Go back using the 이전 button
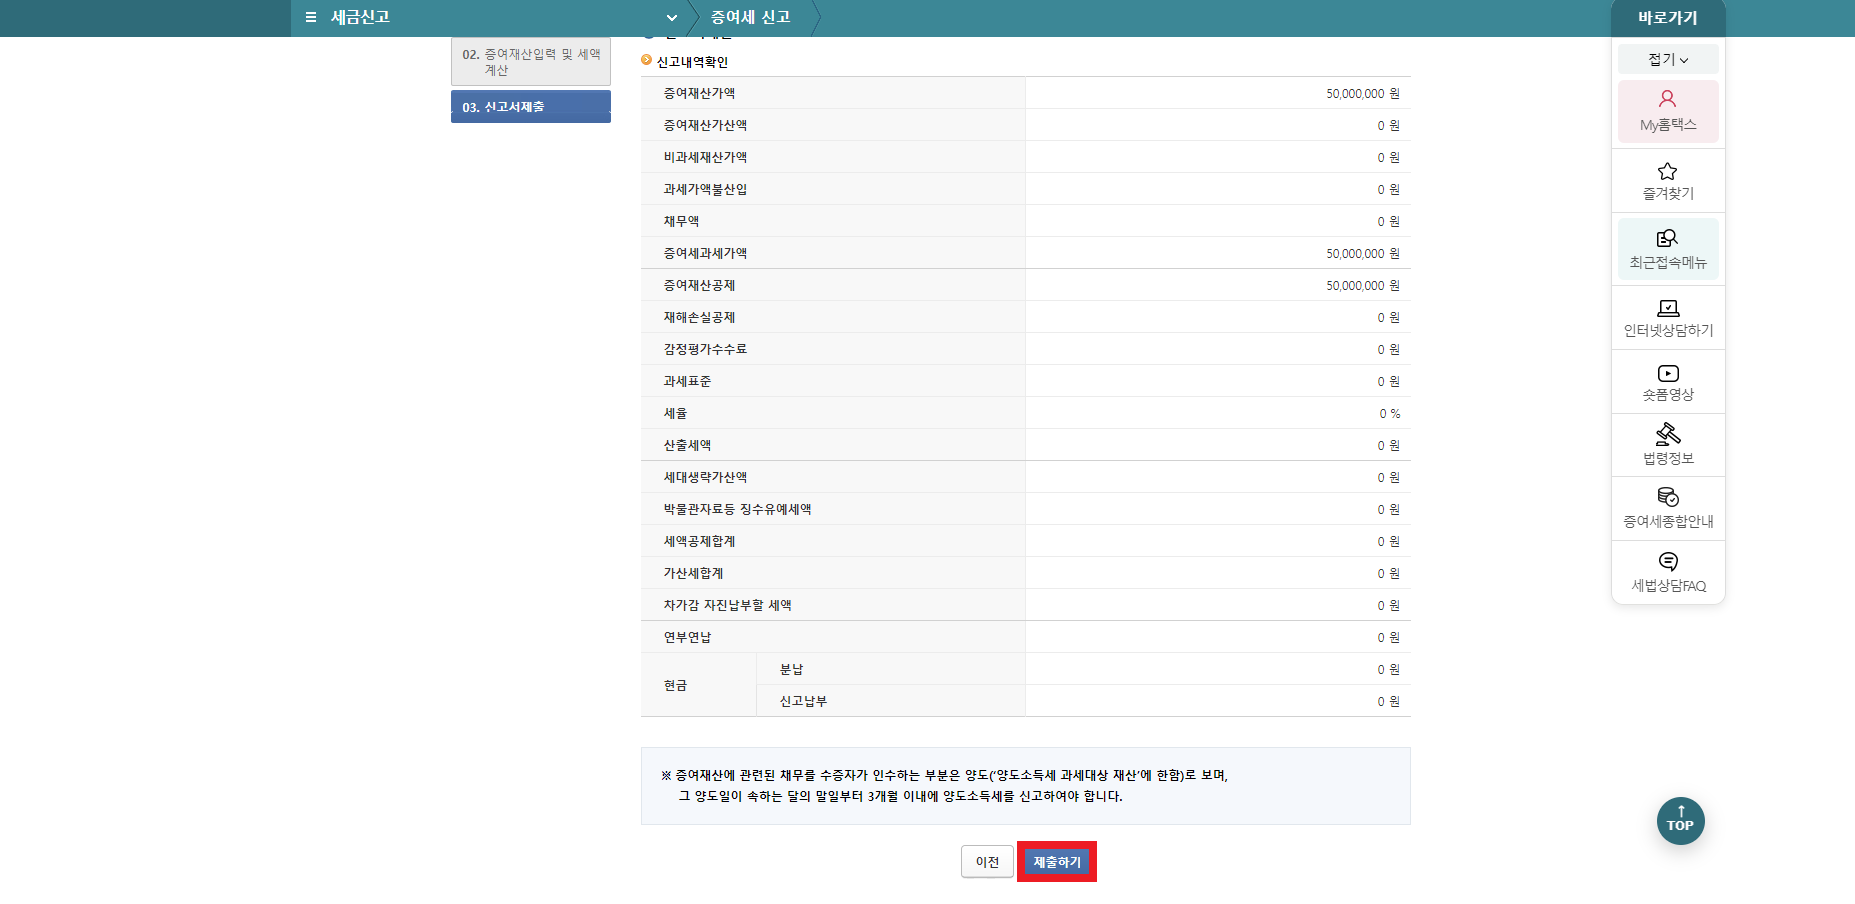Screen dimensions: 1855x904 click(x=986, y=861)
